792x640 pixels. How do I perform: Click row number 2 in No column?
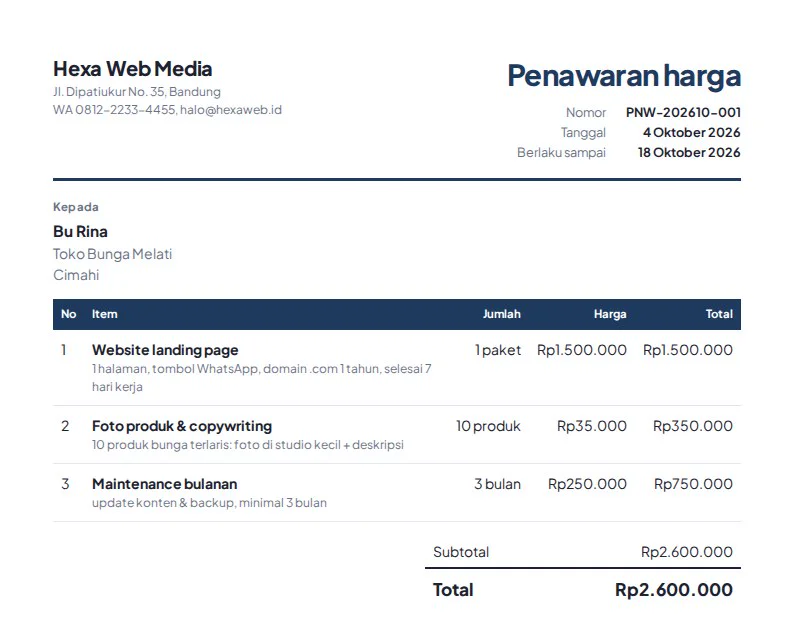[x=65, y=426]
